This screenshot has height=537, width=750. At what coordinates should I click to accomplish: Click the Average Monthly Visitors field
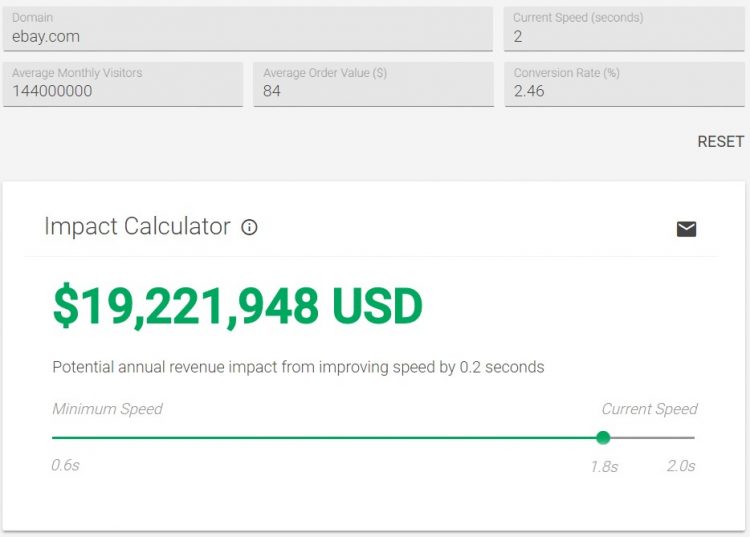(x=123, y=84)
